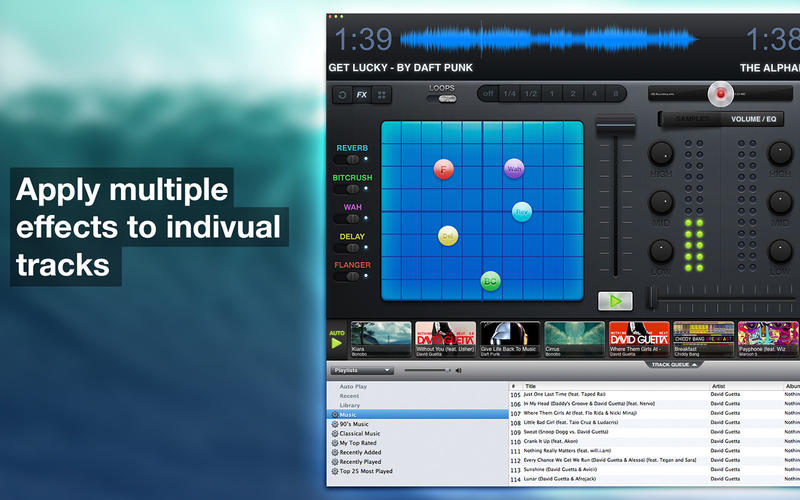Toggle the LOOPS switch
Image resolution: width=800 pixels, height=500 pixels.
tap(442, 98)
